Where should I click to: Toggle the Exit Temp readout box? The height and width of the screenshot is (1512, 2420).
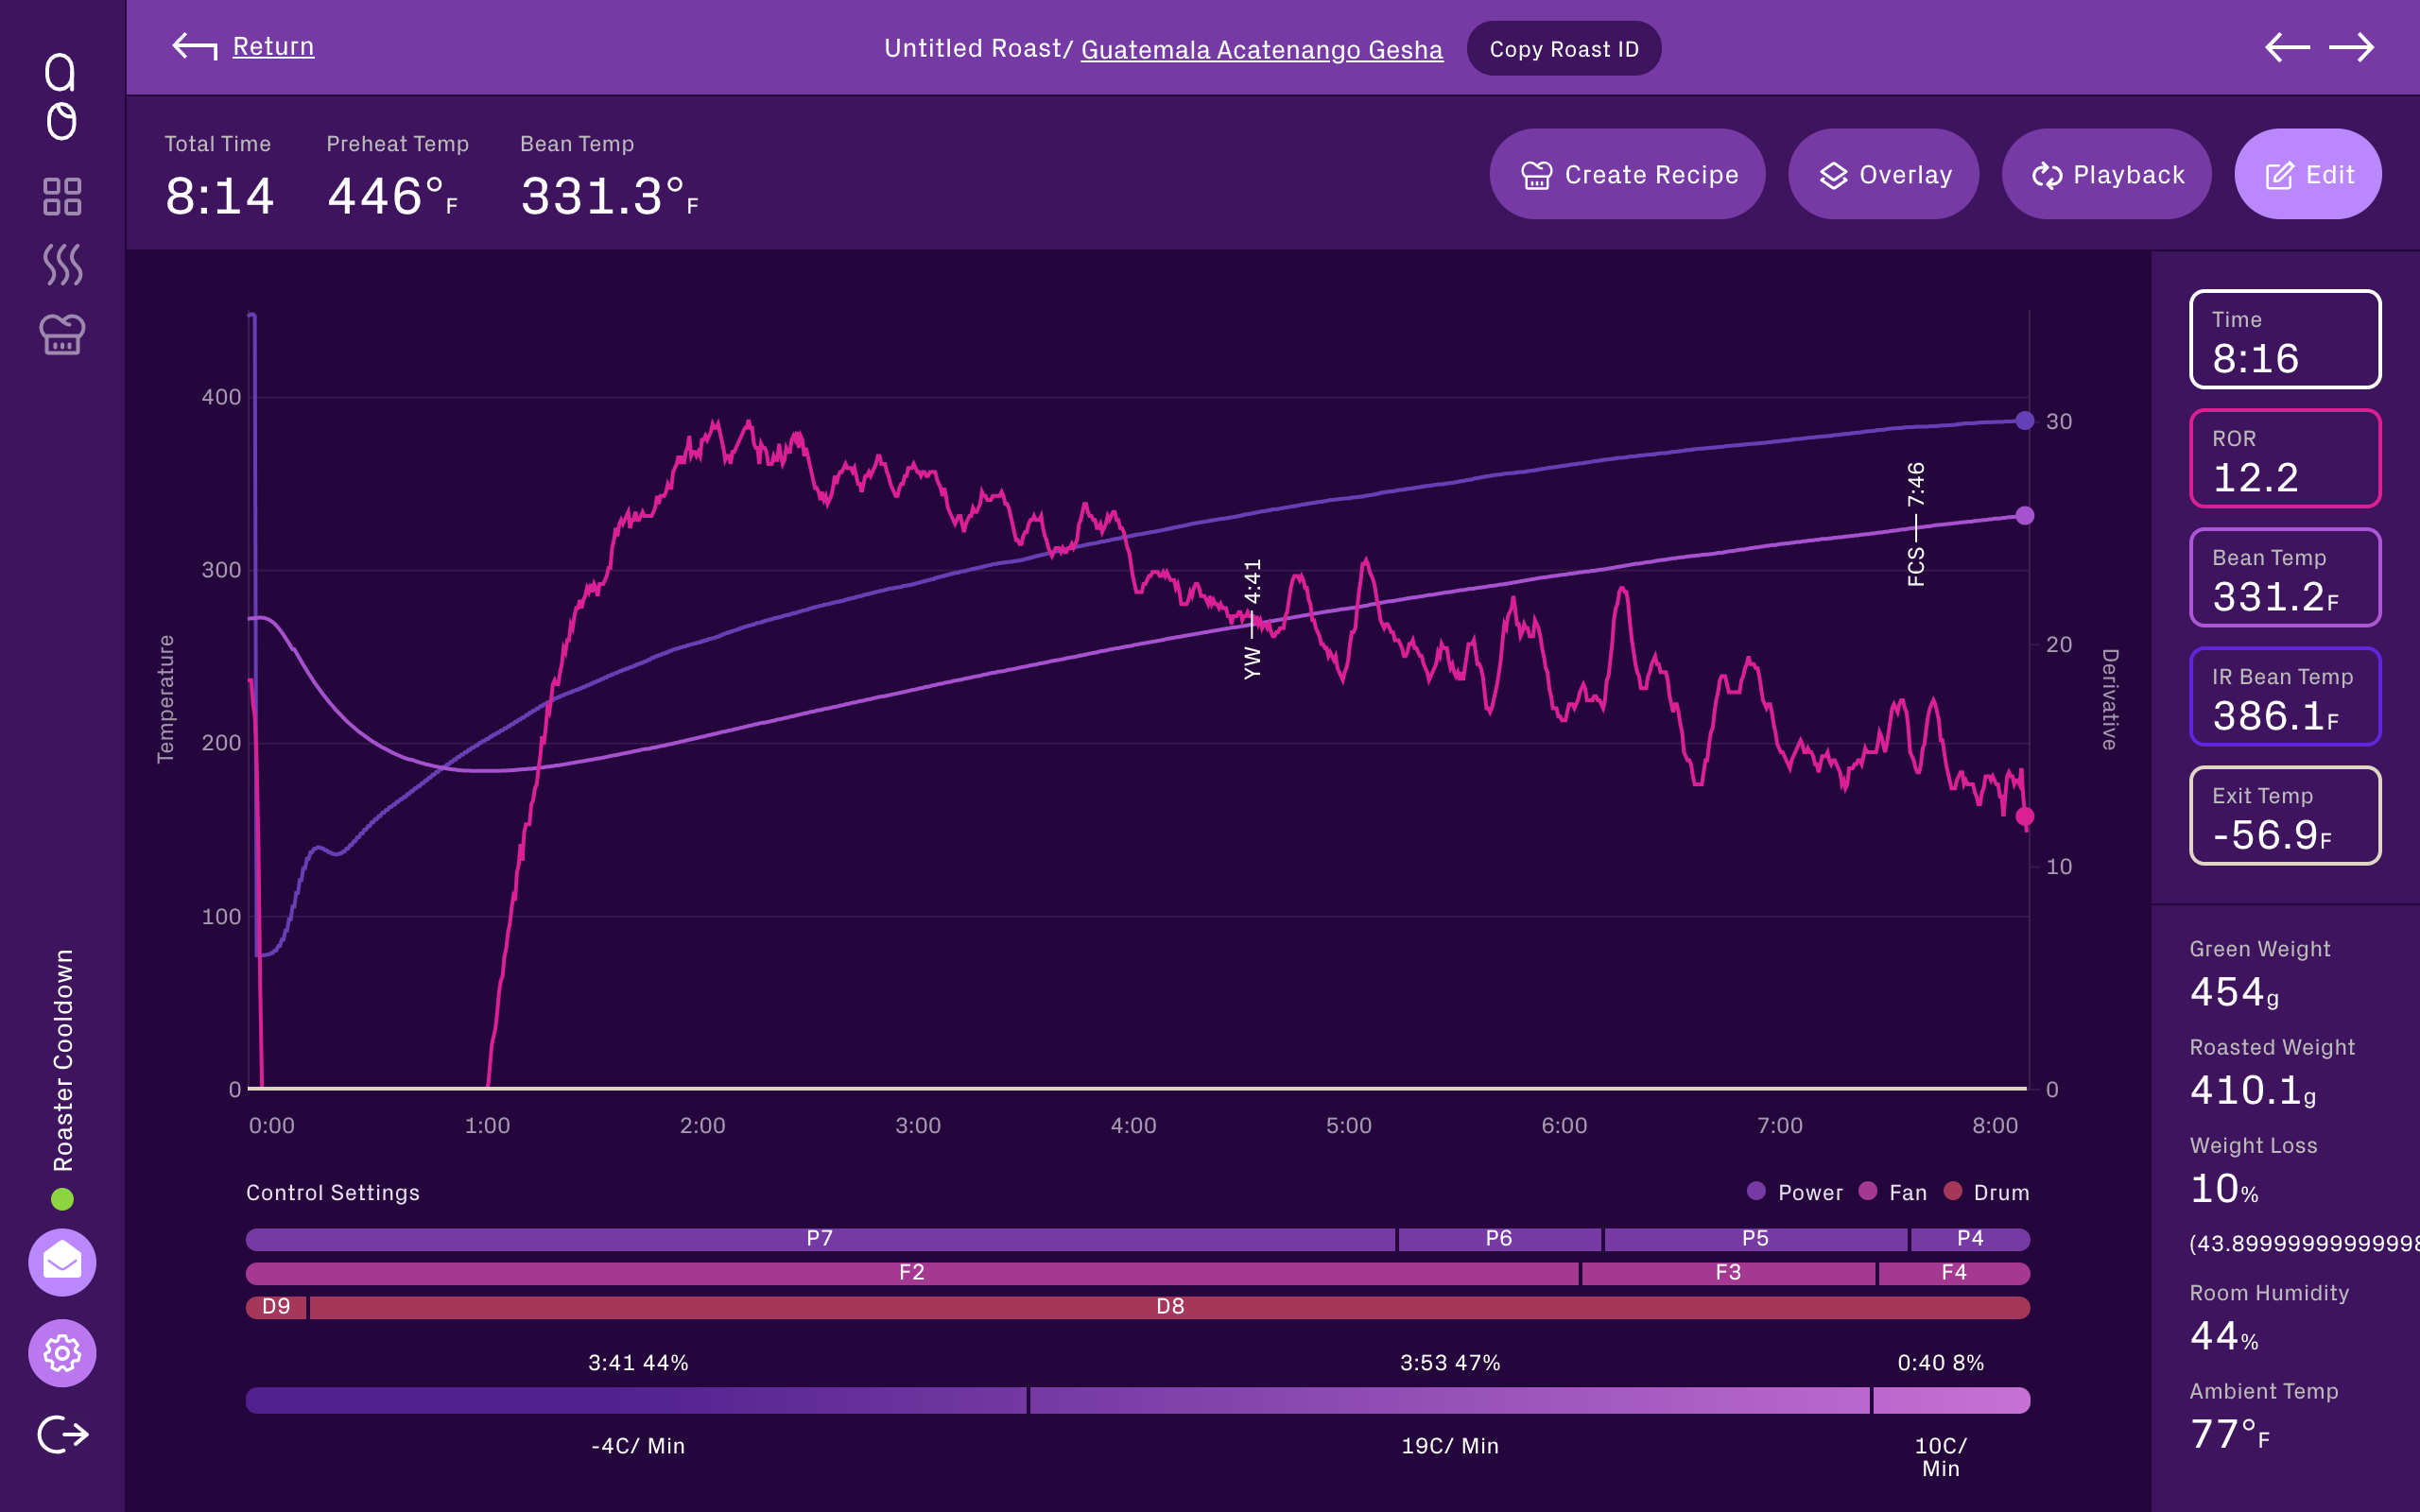(x=2284, y=815)
